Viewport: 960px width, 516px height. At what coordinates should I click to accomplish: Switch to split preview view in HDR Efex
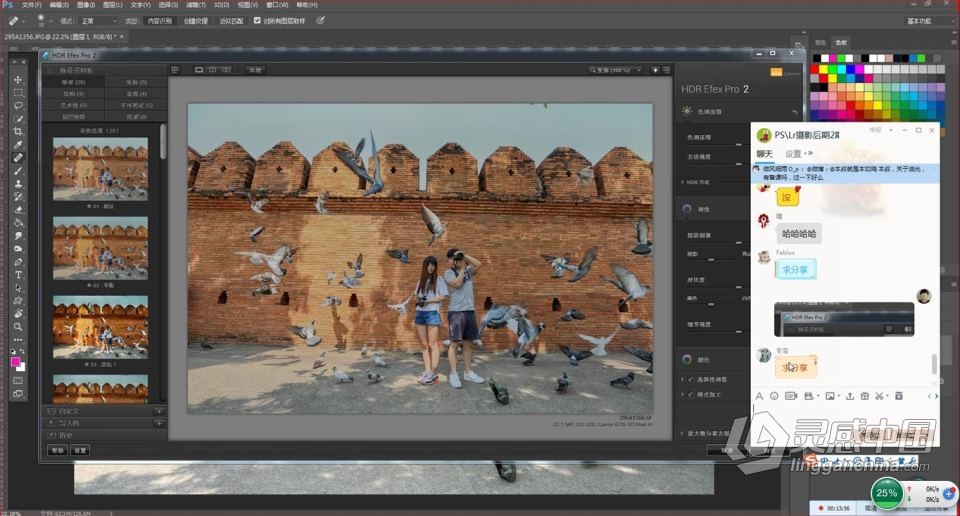[212, 70]
